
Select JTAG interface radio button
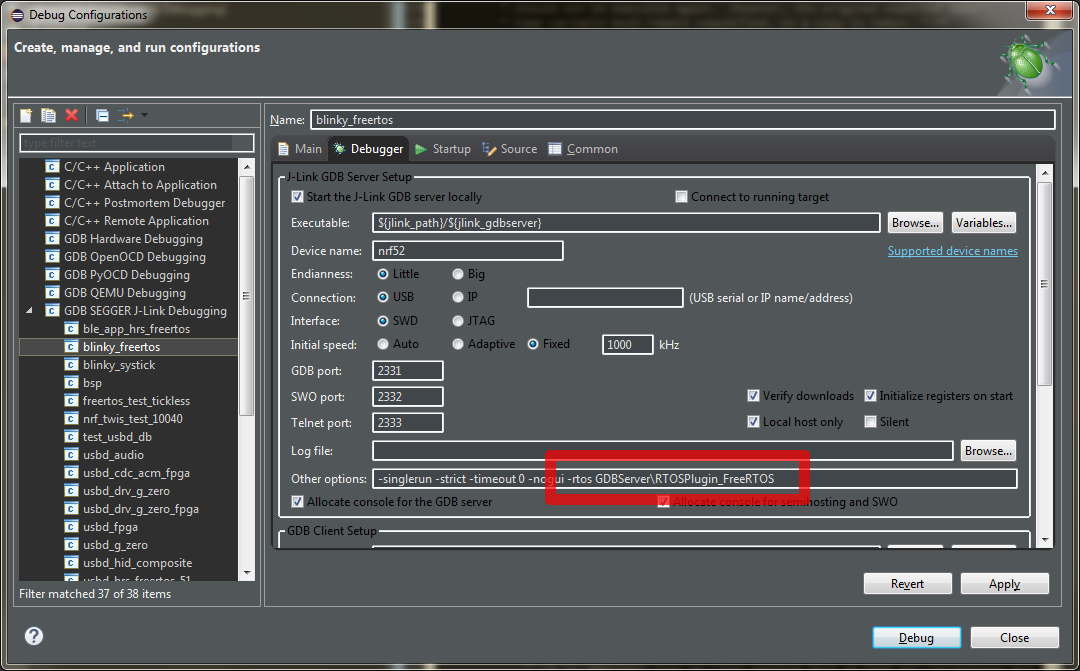[x=457, y=320]
